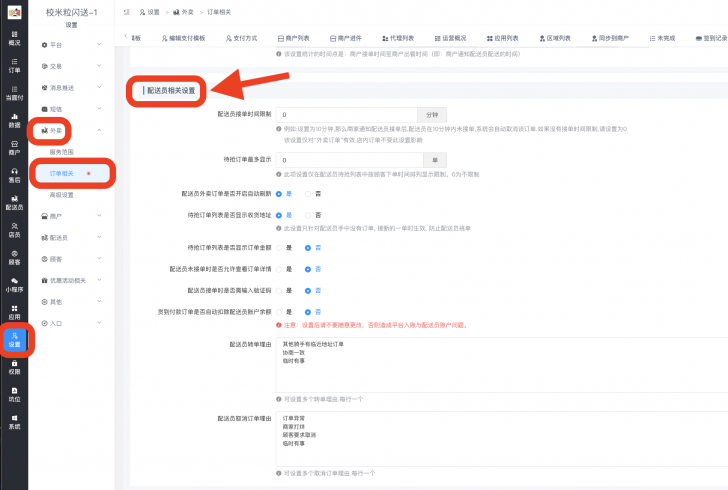The width and height of the screenshot is (728, 490).
Task: Switch to the 运营概况 tab
Action: click(450, 38)
